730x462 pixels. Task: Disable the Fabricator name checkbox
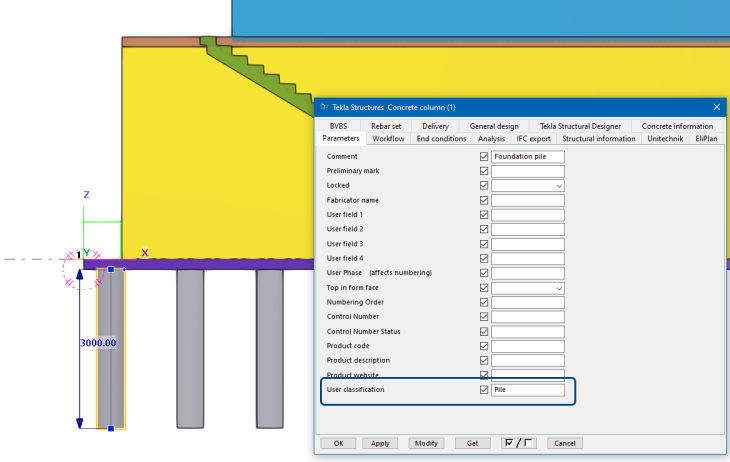pos(484,201)
